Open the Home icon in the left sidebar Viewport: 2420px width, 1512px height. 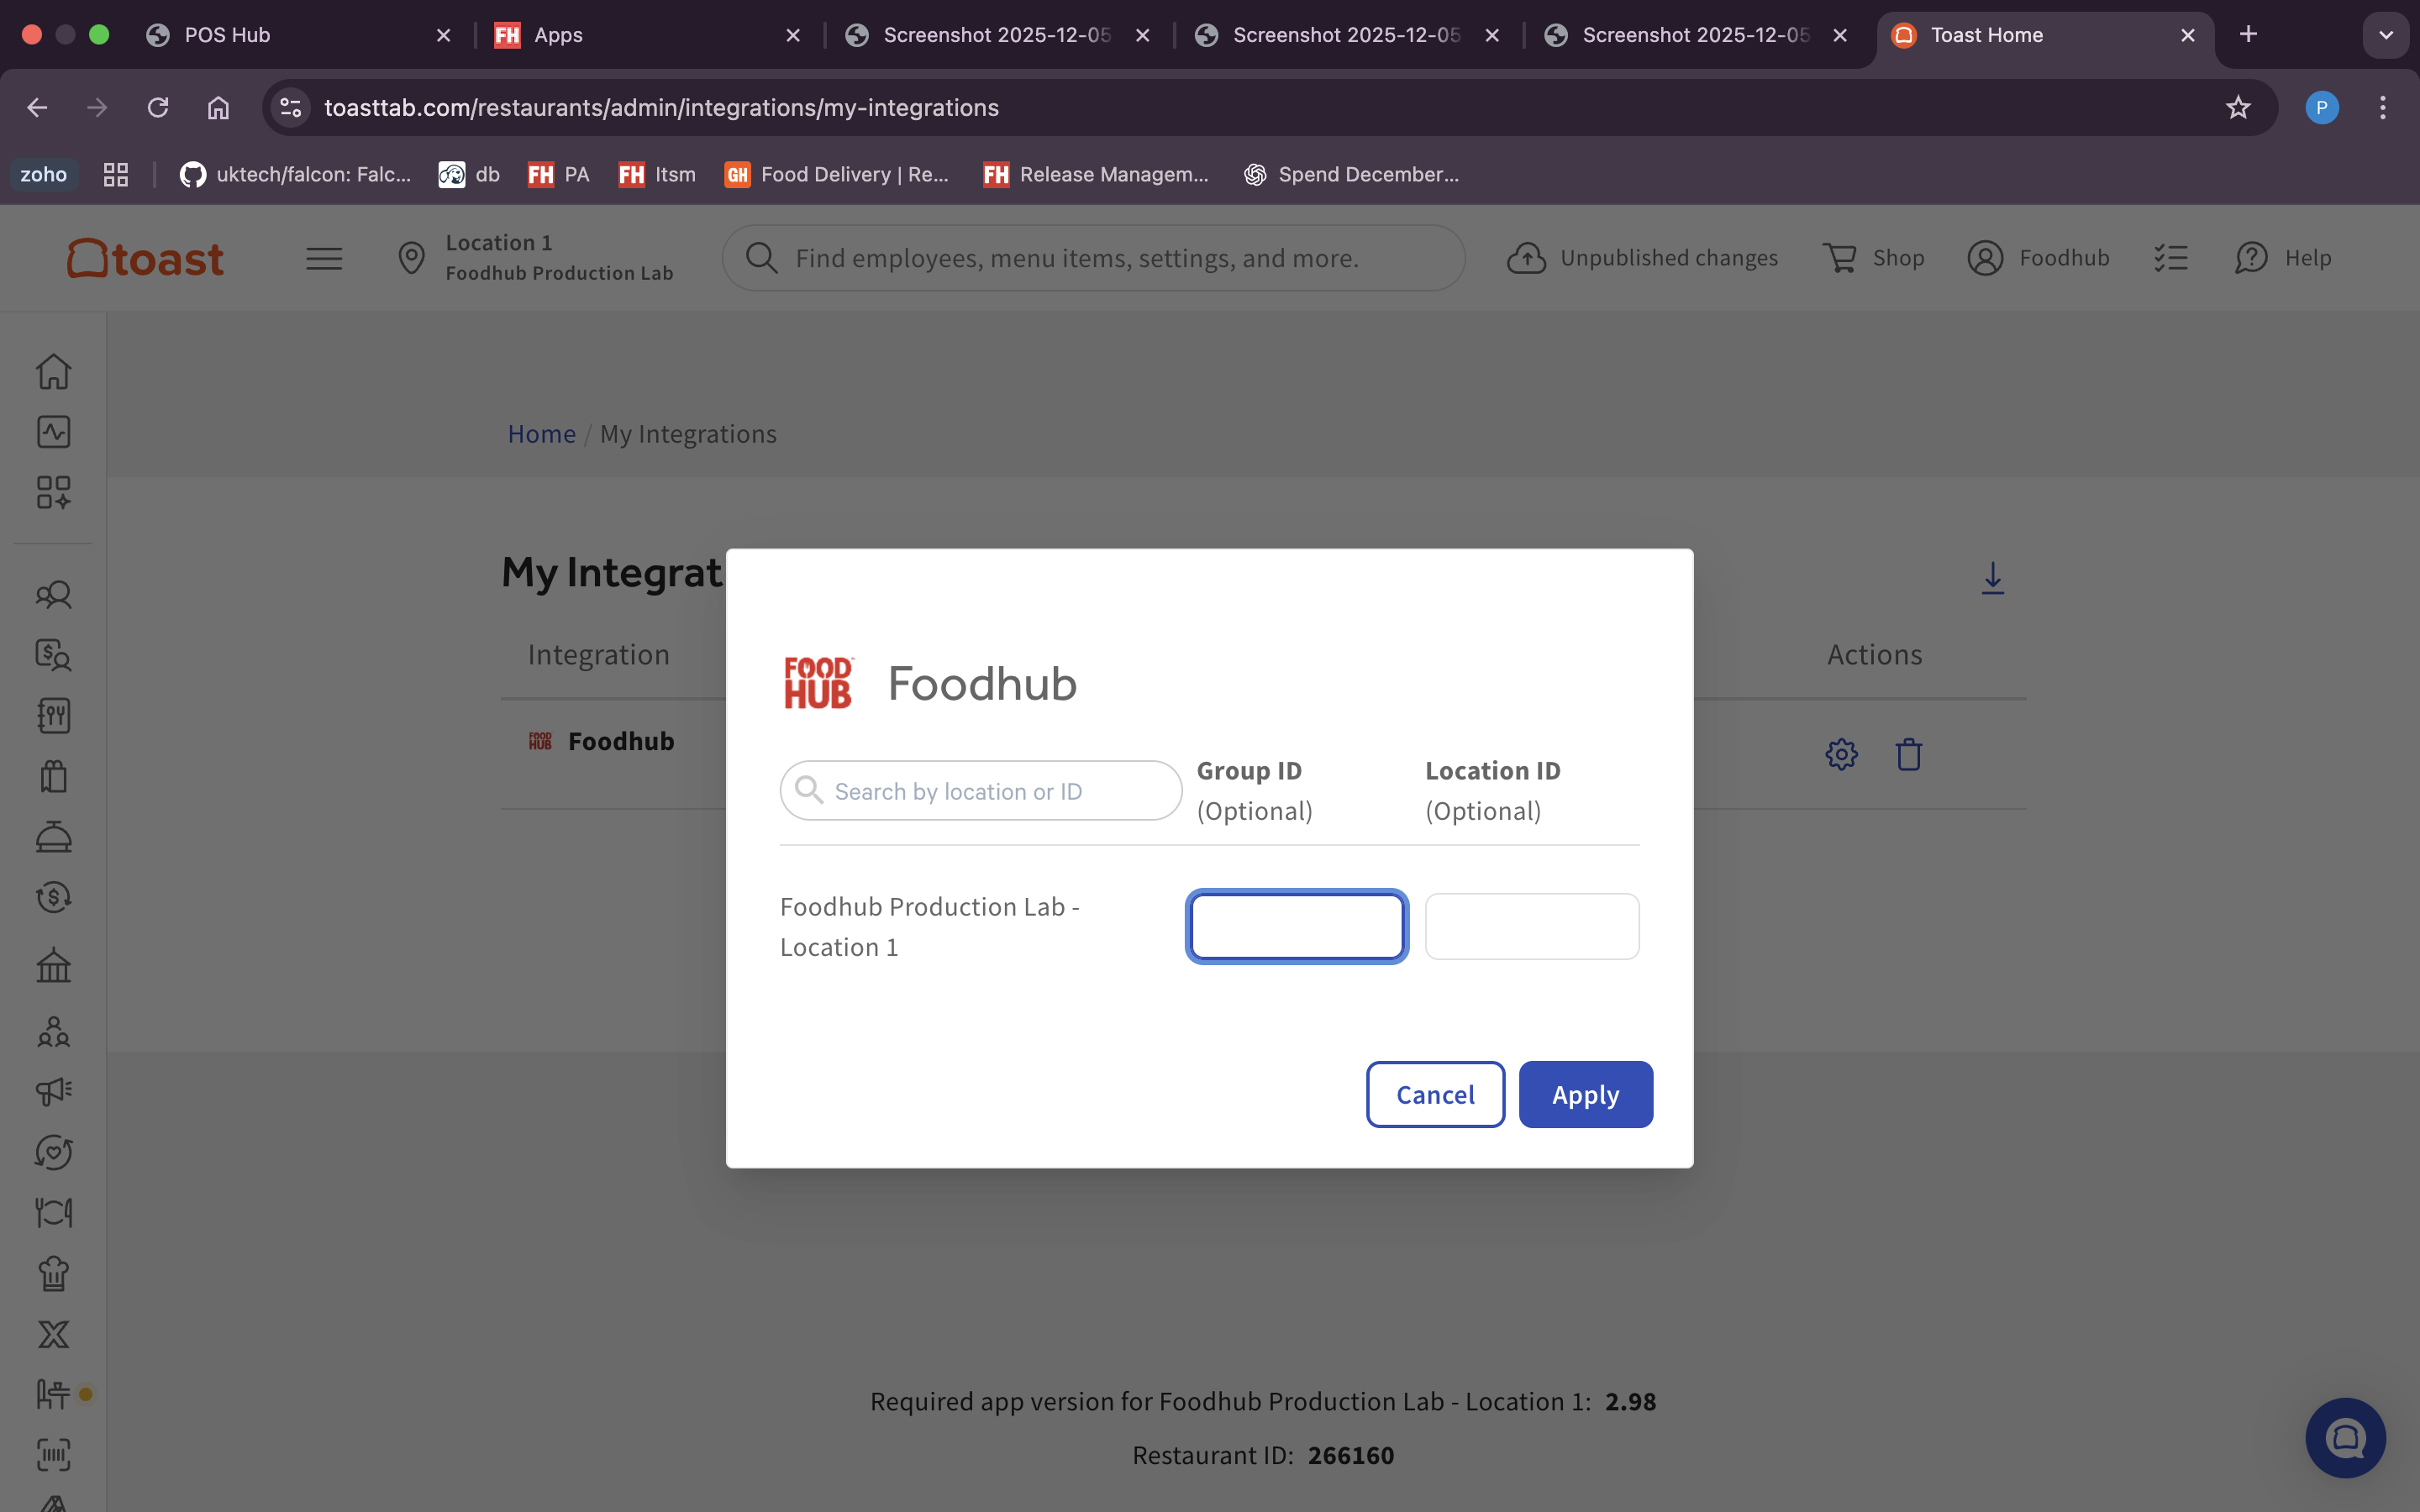[53, 371]
